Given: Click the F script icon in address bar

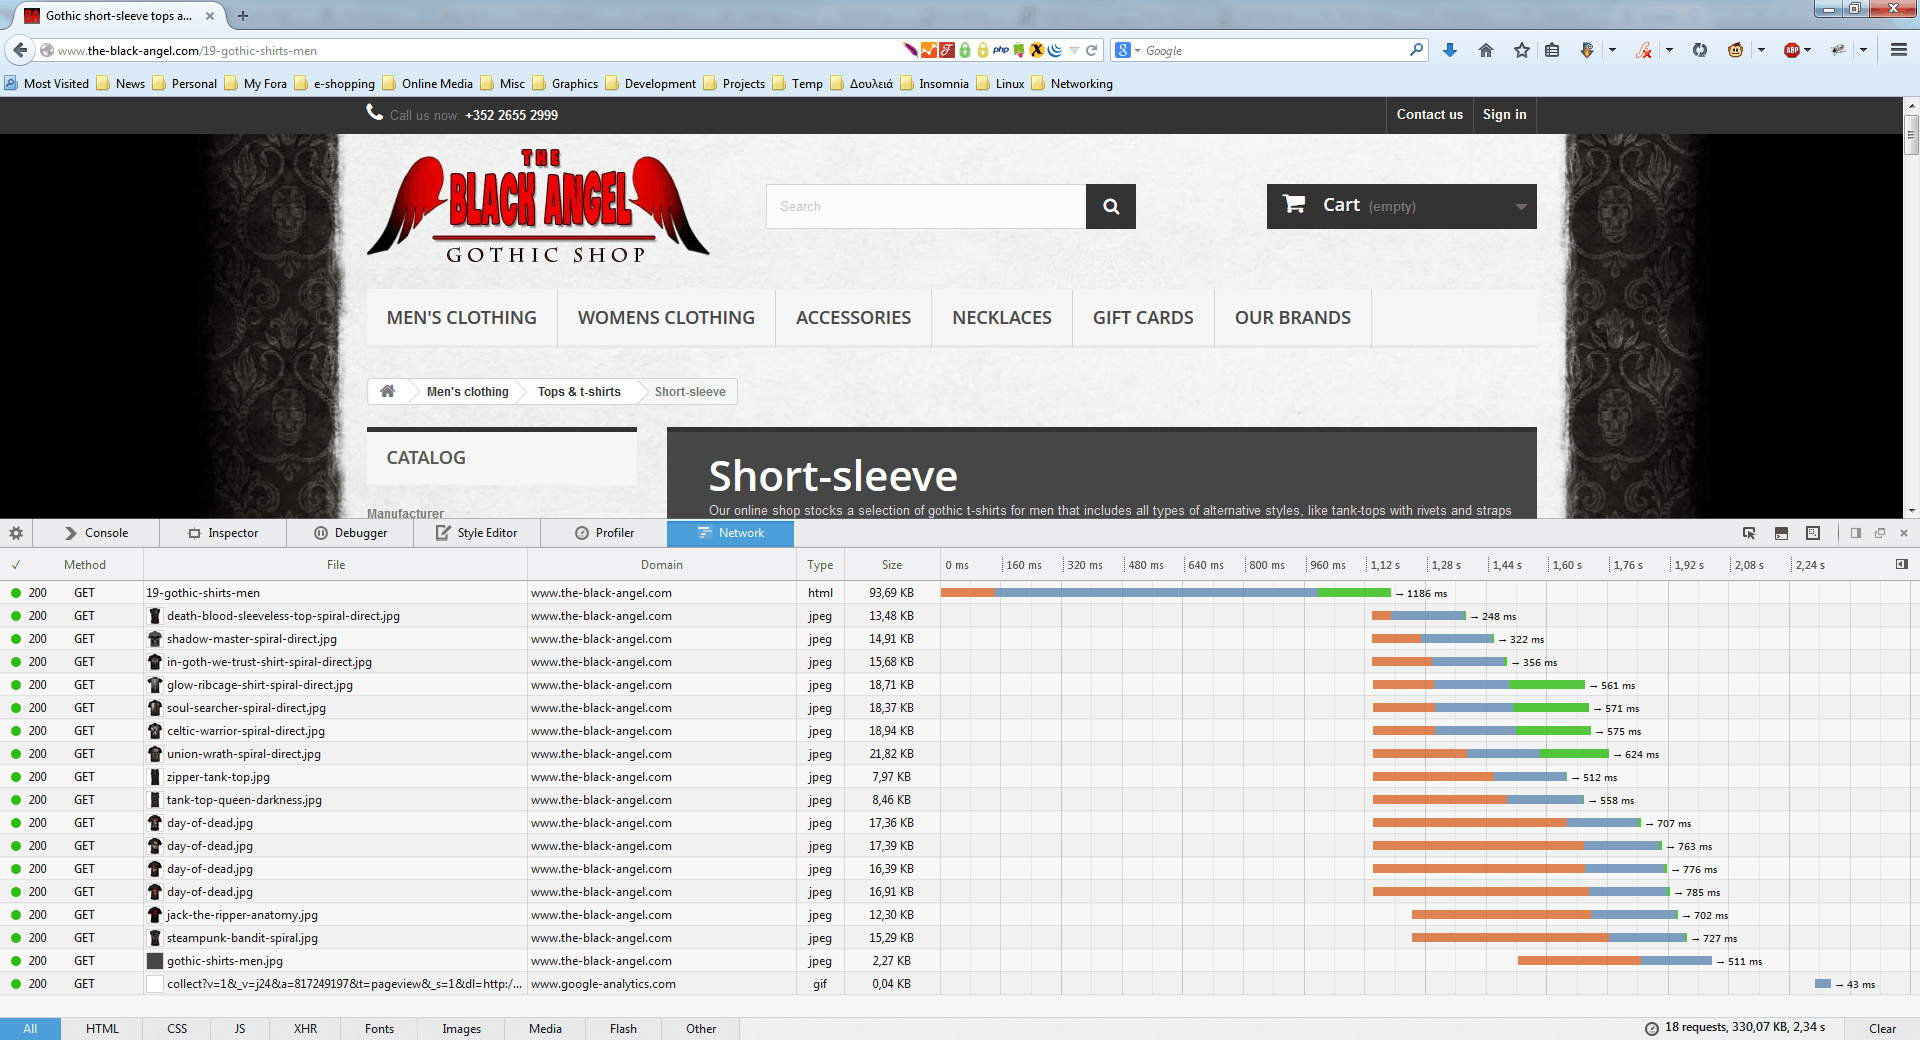Looking at the screenshot, I should coord(946,50).
